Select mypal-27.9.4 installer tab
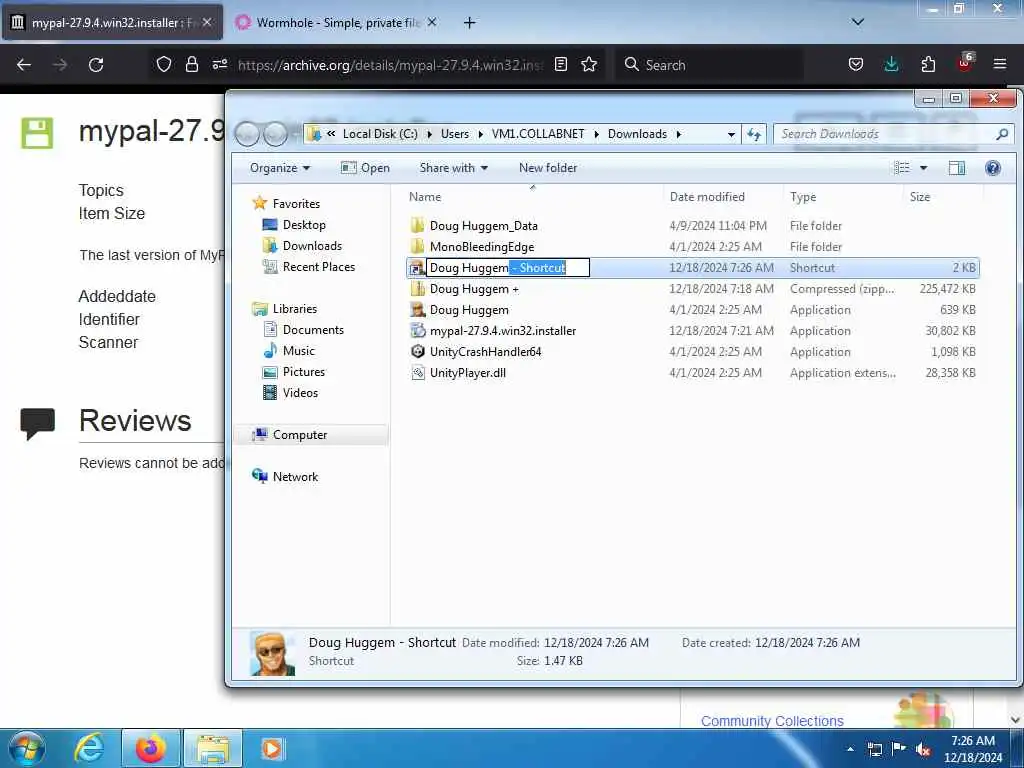The width and height of the screenshot is (1024, 768). click(x=112, y=22)
